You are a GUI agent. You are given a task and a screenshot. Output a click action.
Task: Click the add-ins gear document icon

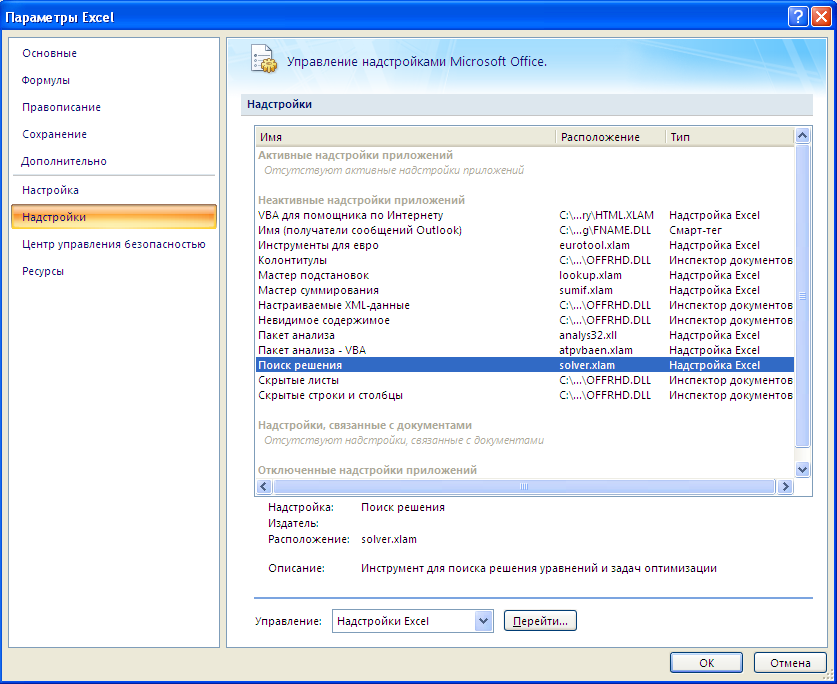point(264,59)
